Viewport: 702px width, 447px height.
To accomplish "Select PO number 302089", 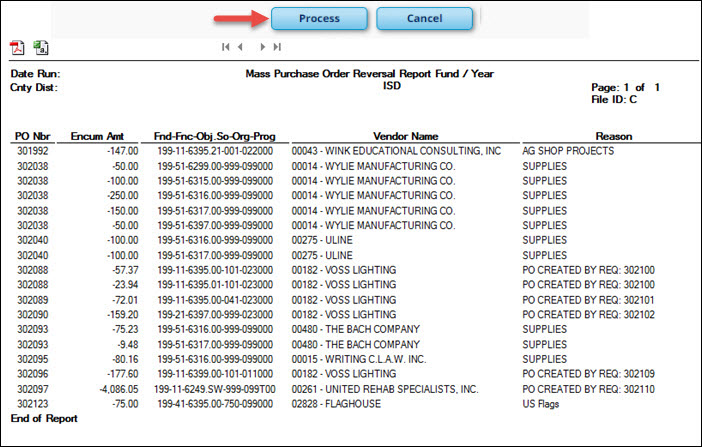I will (x=33, y=300).
